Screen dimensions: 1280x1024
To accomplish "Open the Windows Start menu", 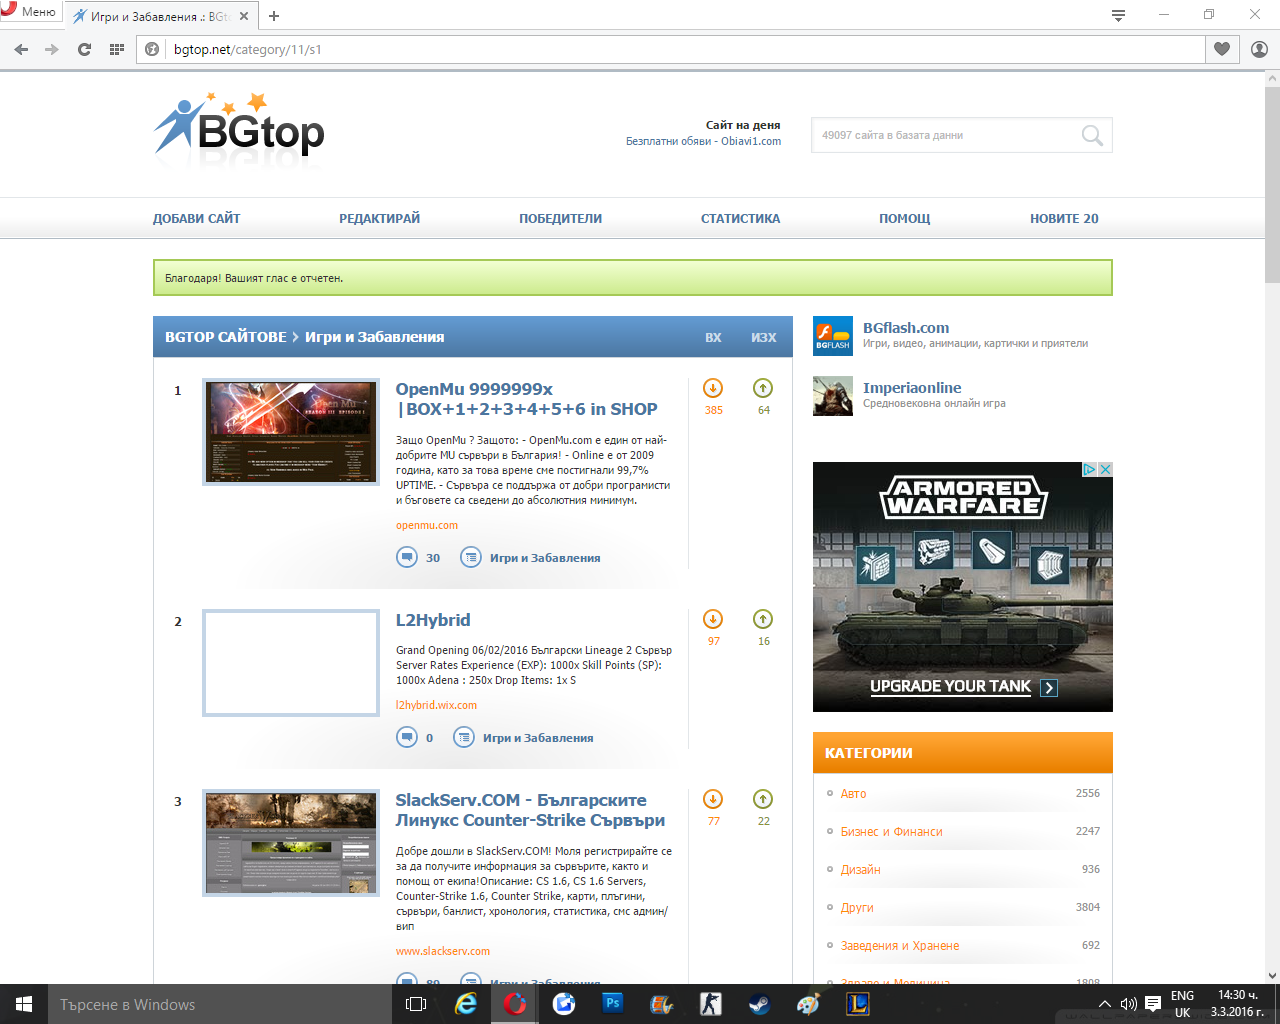I will click(x=24, y=1004).
